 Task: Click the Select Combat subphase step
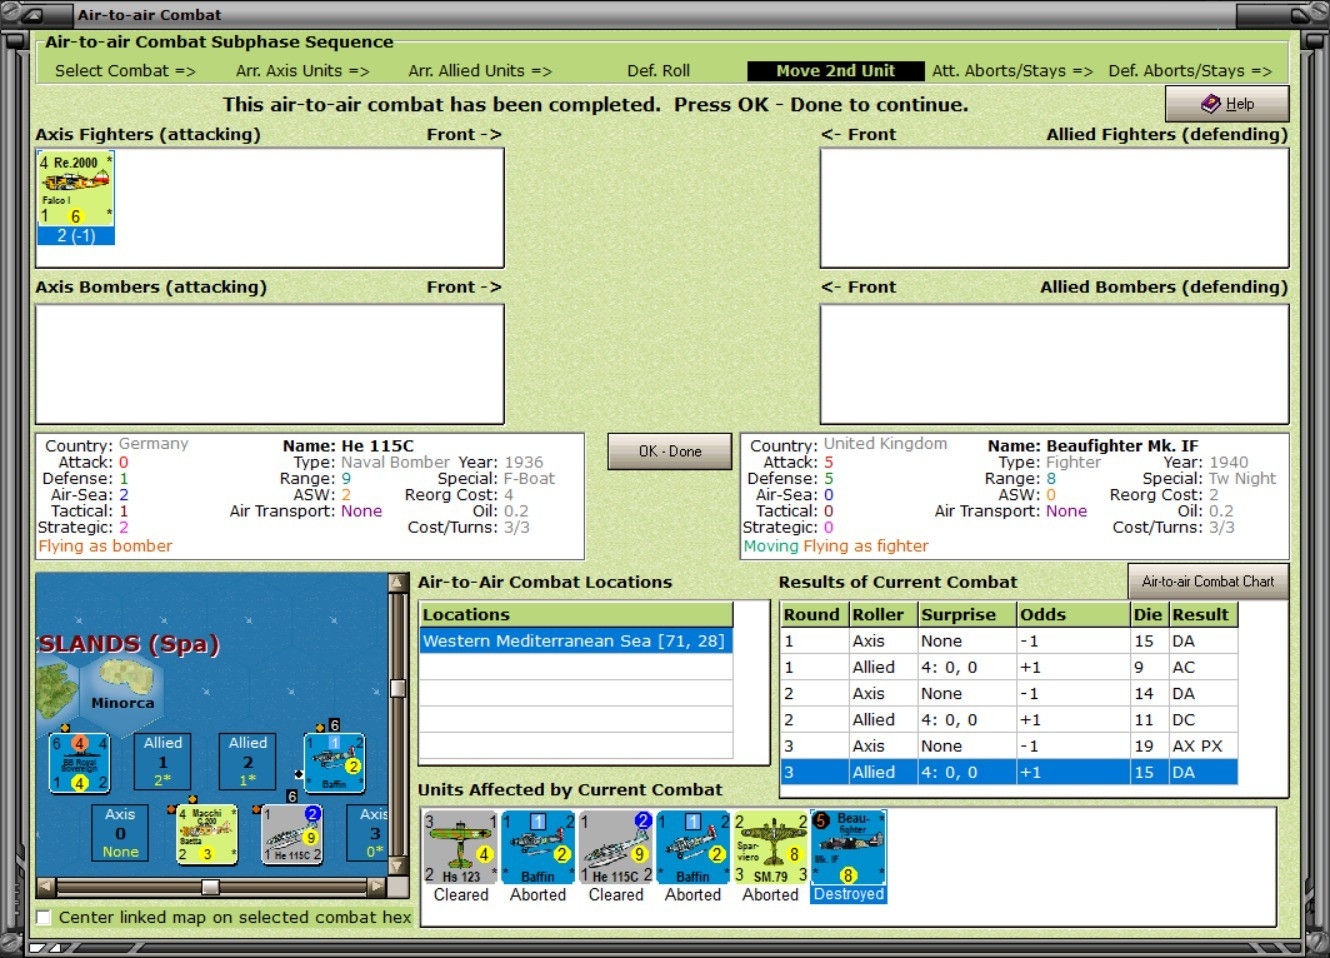125,71
